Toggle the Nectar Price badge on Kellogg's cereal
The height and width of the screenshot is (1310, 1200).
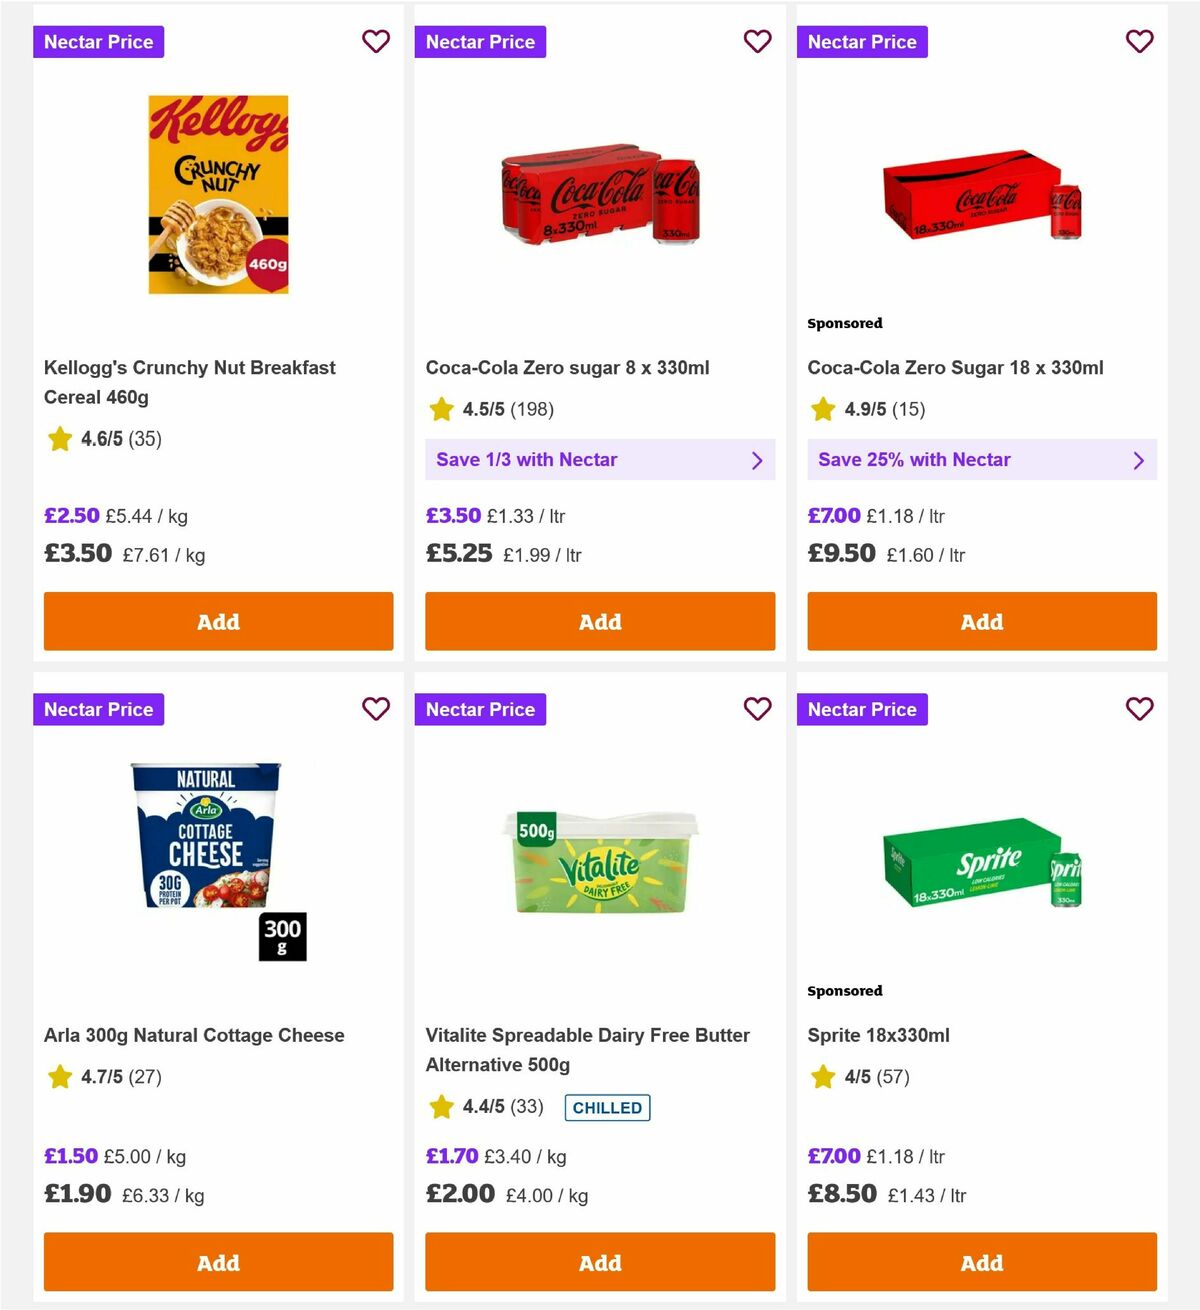pos(98,42)
